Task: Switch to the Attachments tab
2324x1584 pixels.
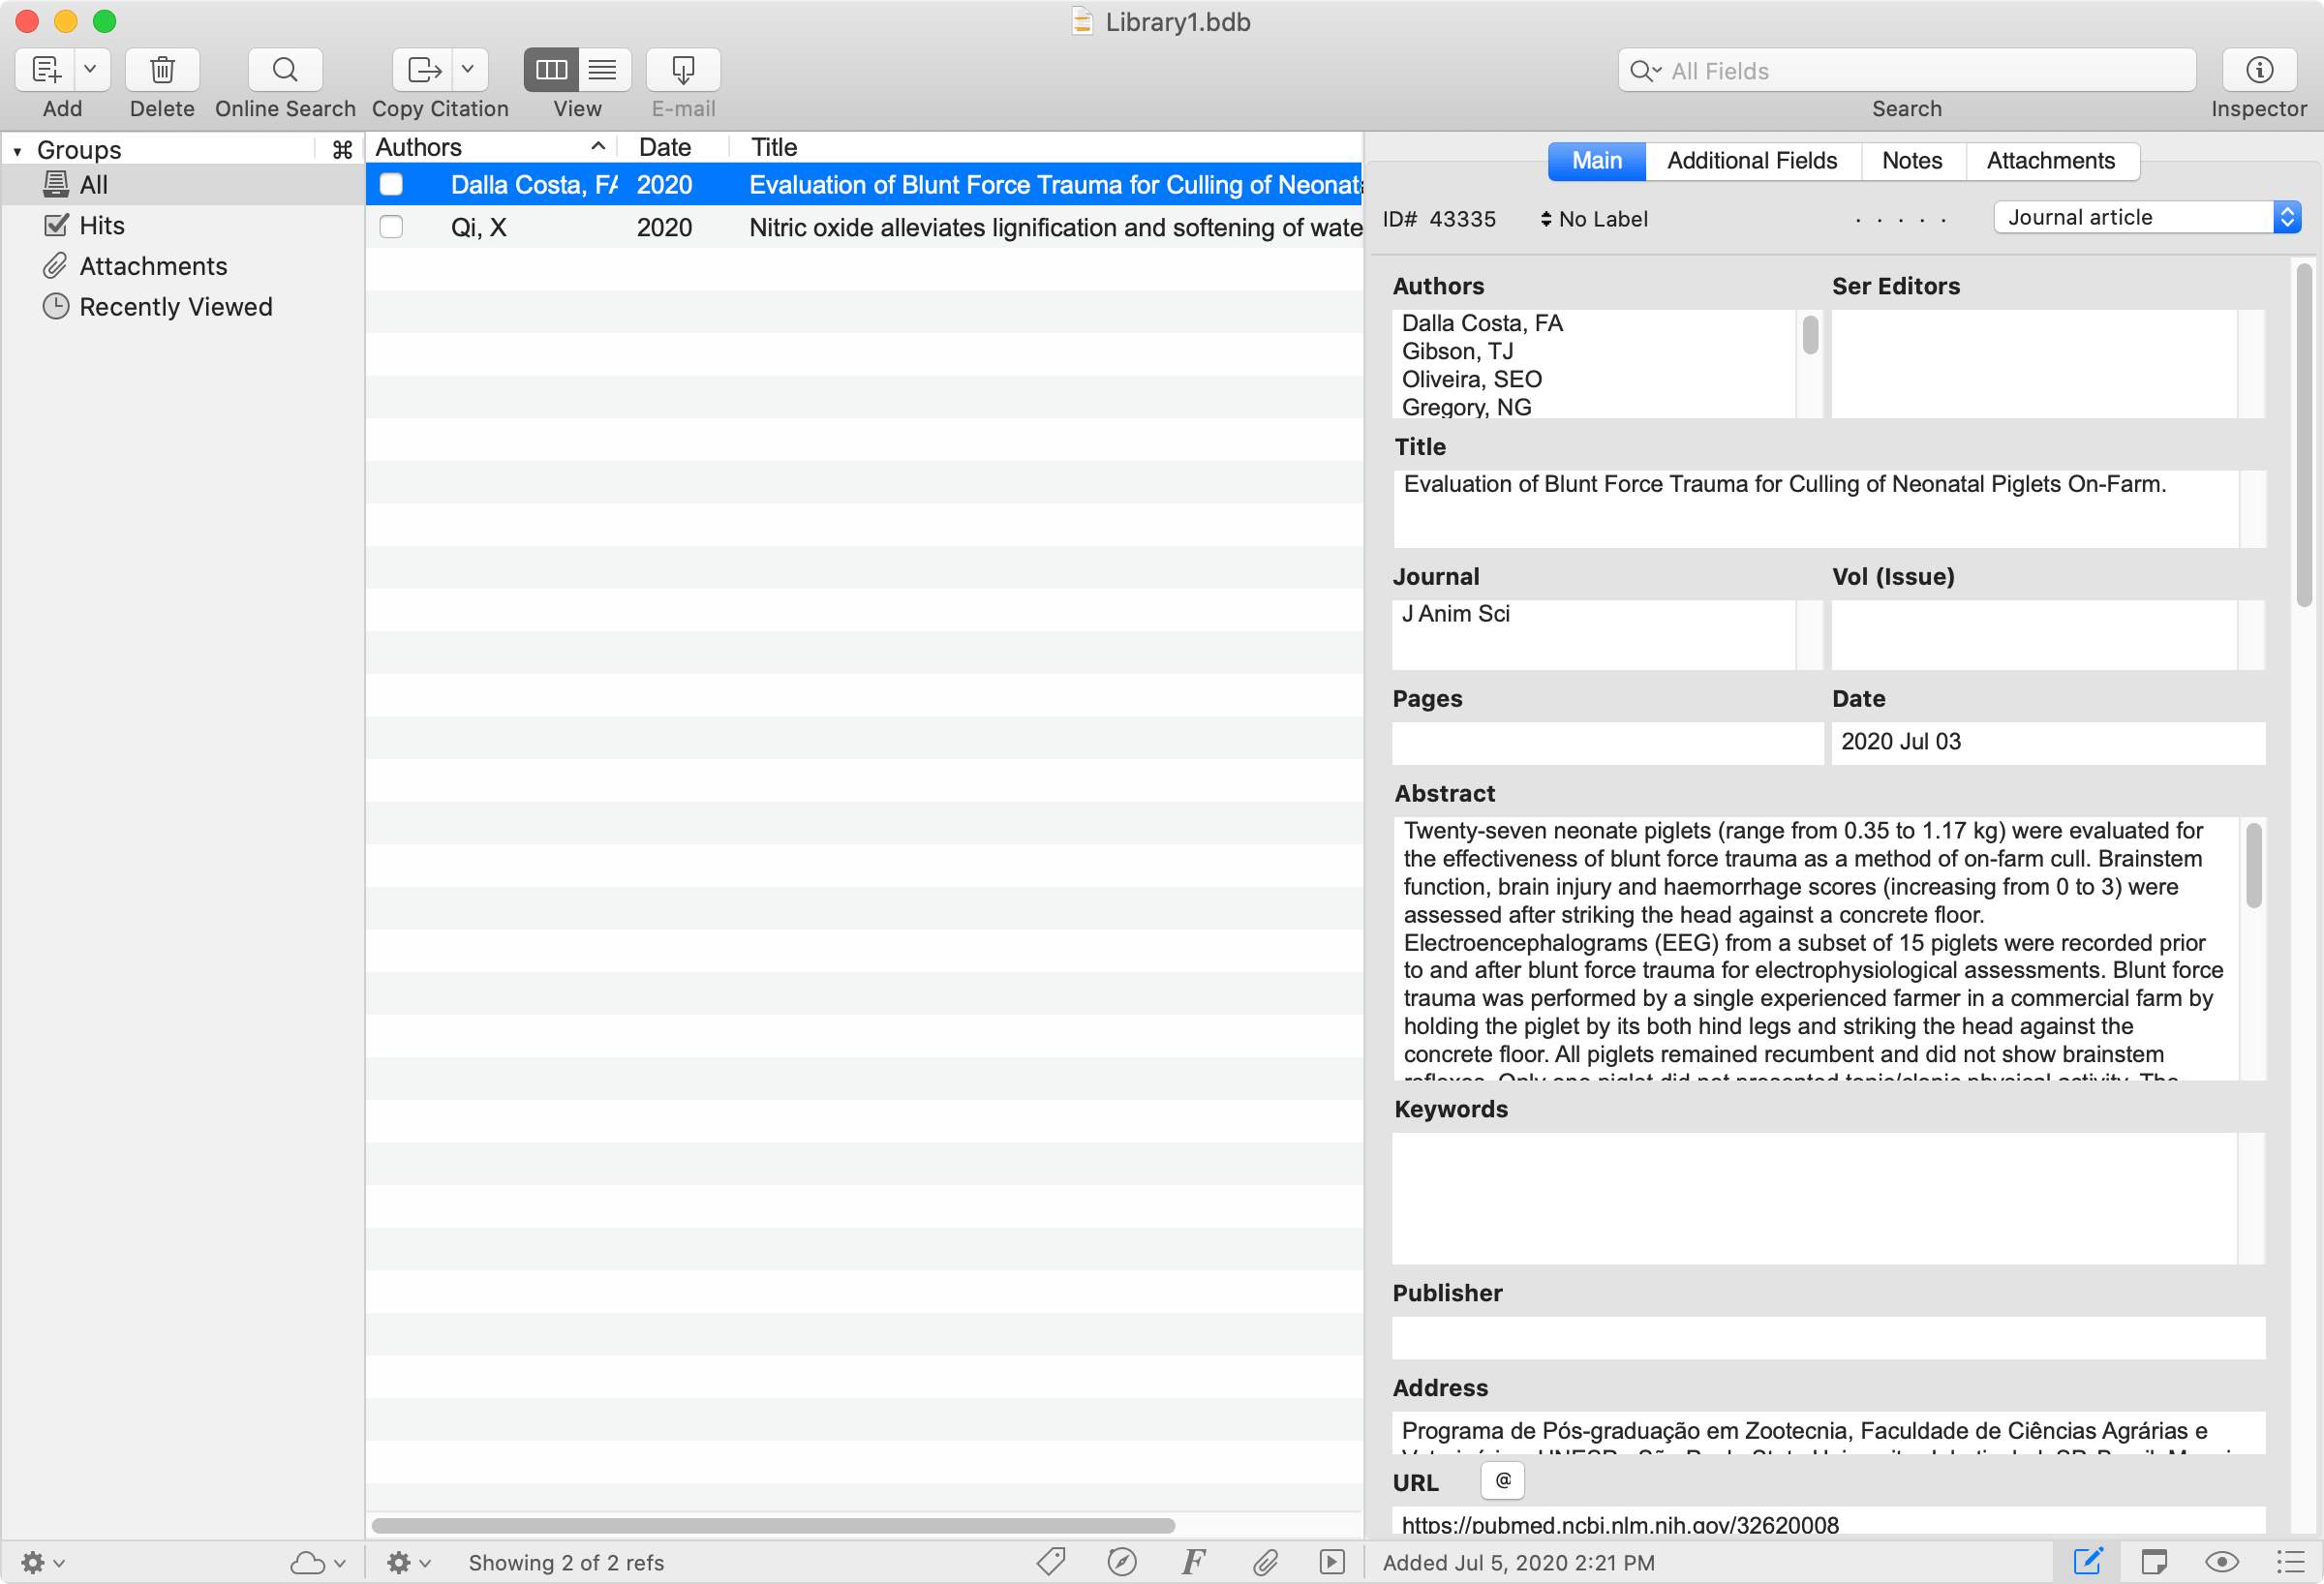Action: pyautogui.click(x=2051, y=161)
